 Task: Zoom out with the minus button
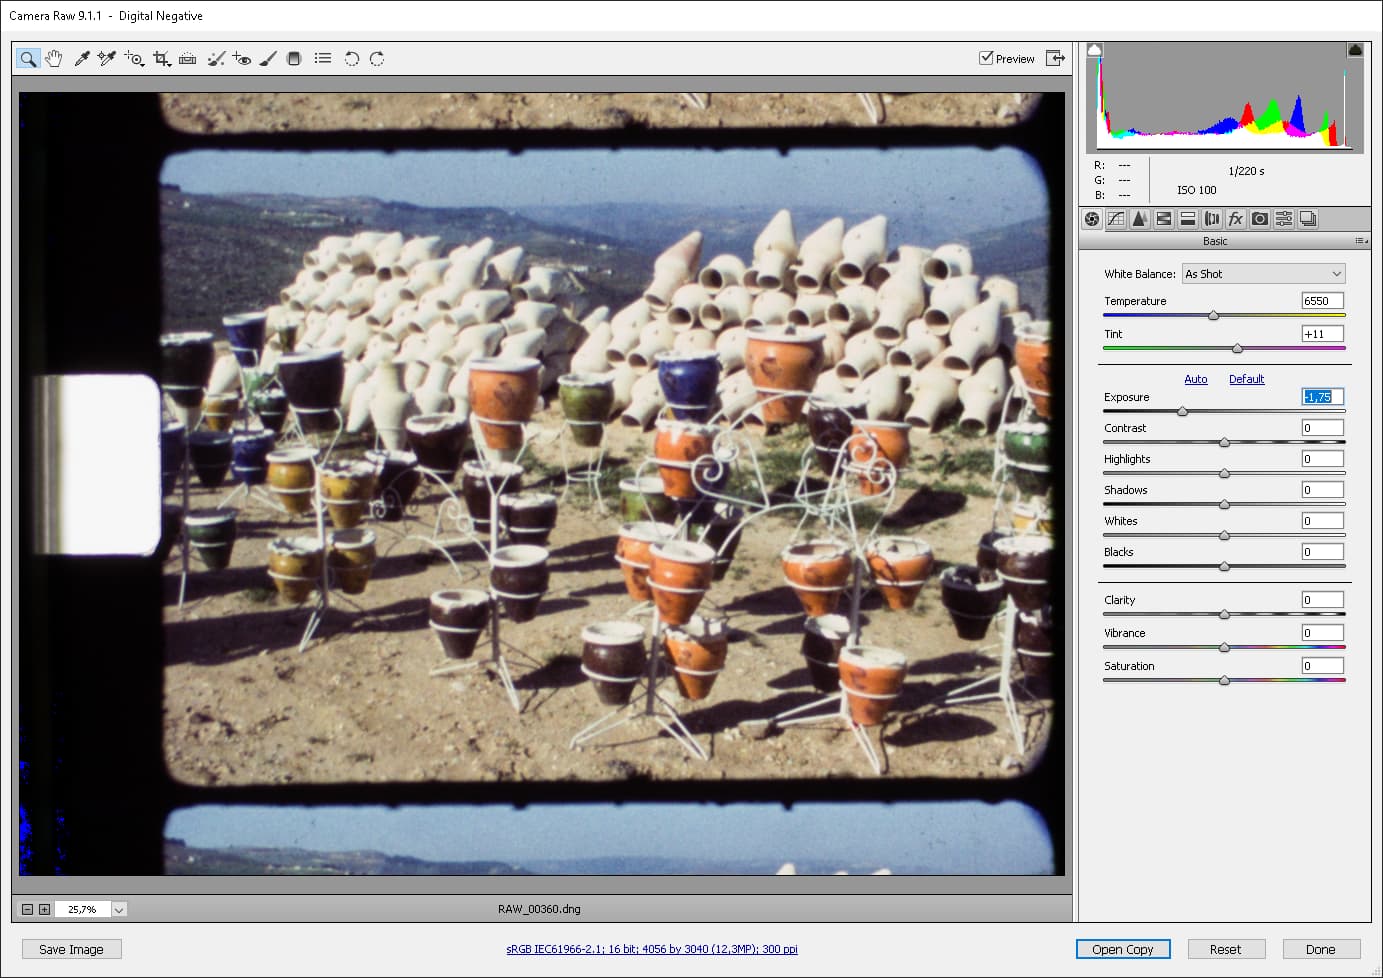coord(27,909)
